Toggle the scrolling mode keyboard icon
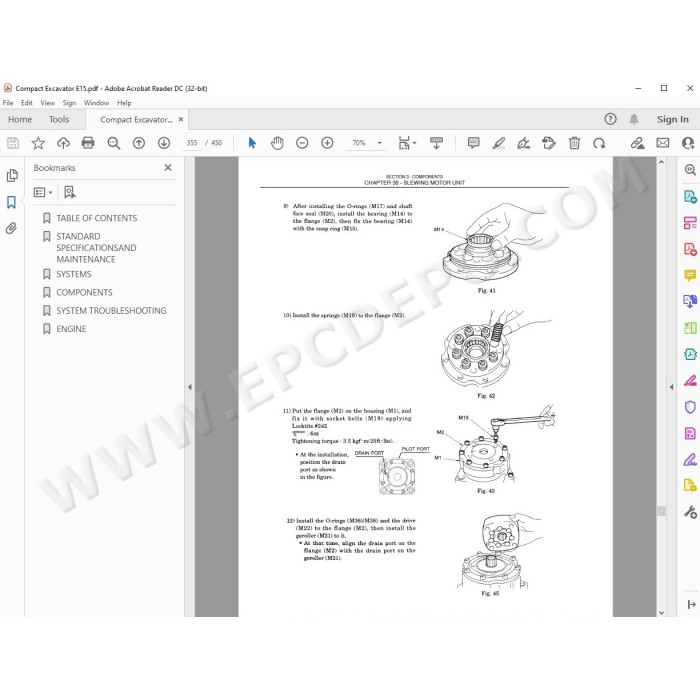Viewport: 700px width, 700px height. 436,143
